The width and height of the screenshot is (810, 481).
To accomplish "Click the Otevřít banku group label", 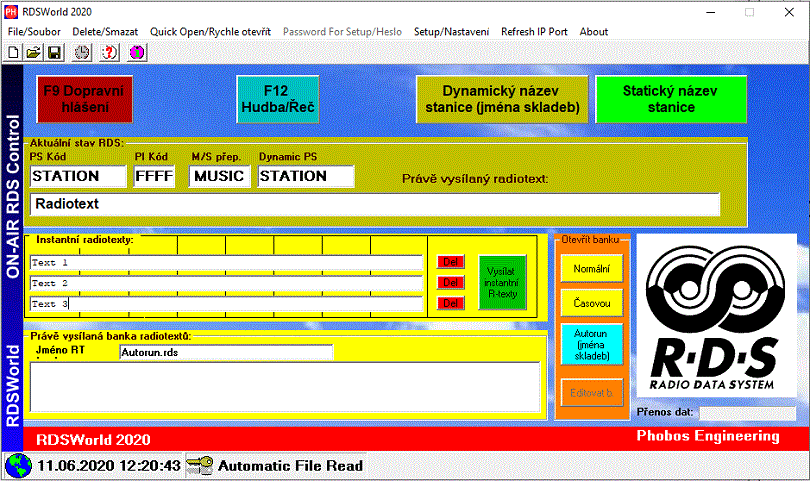I will 590,240.
